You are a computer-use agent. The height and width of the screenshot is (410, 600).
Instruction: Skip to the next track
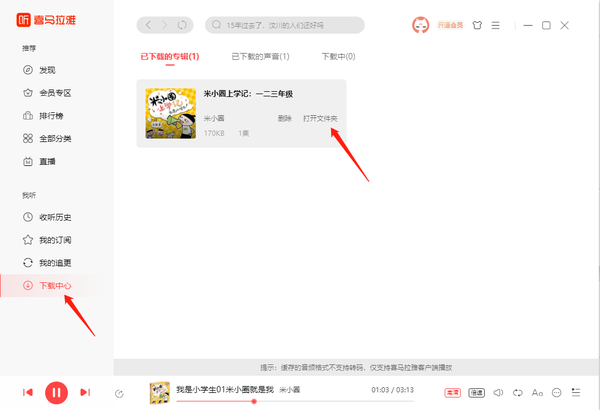pos(85,392)
